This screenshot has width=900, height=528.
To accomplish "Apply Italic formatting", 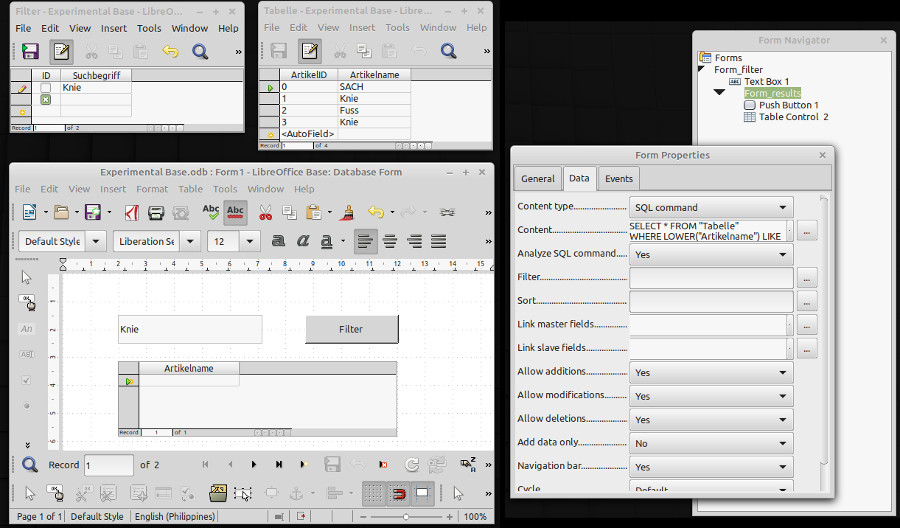I will pos(302,241).
